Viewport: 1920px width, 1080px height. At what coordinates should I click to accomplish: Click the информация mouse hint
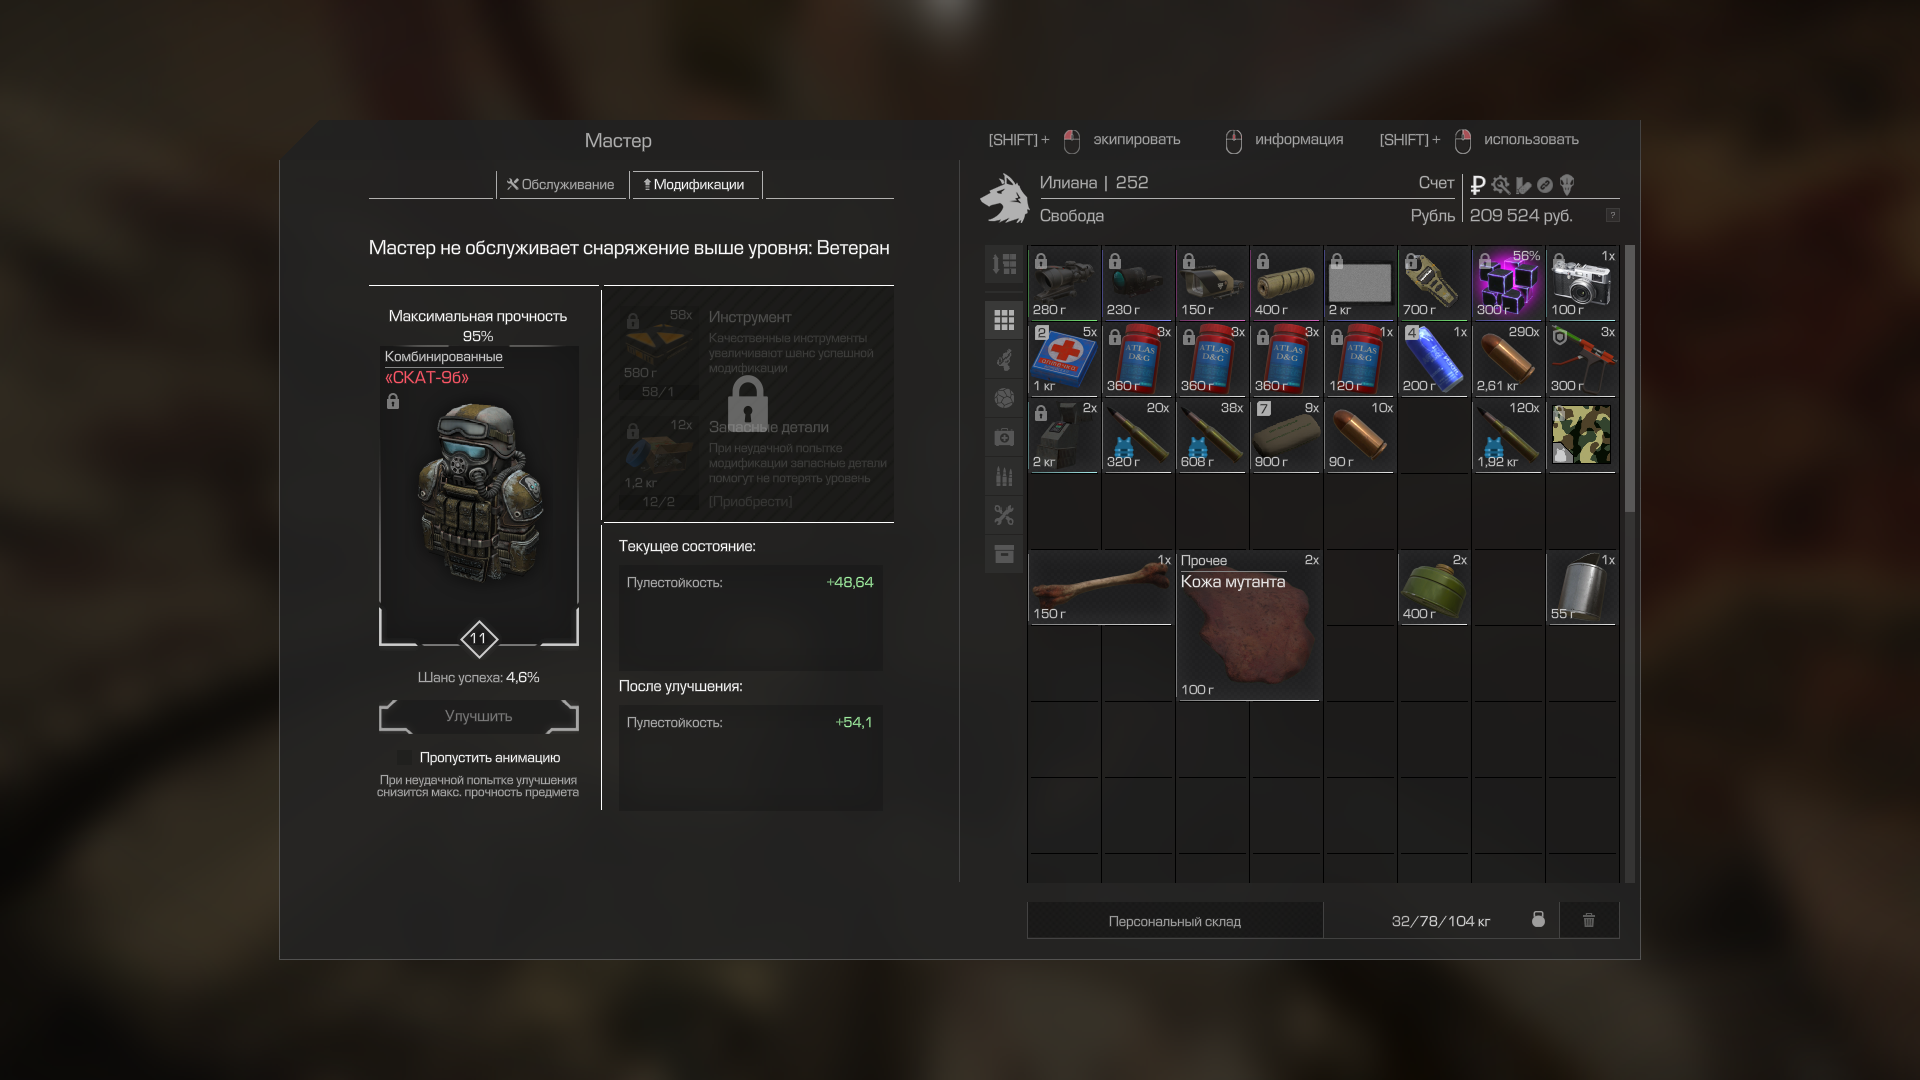pyautogui.click(x=1299, y=140)
